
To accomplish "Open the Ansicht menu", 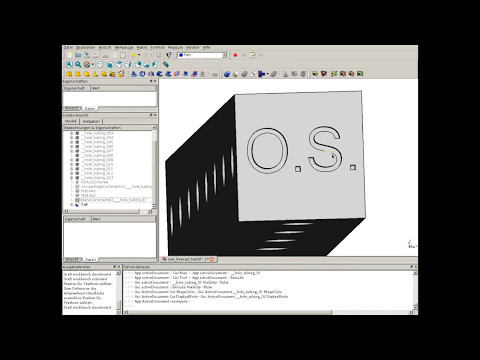I will point(105,48).
